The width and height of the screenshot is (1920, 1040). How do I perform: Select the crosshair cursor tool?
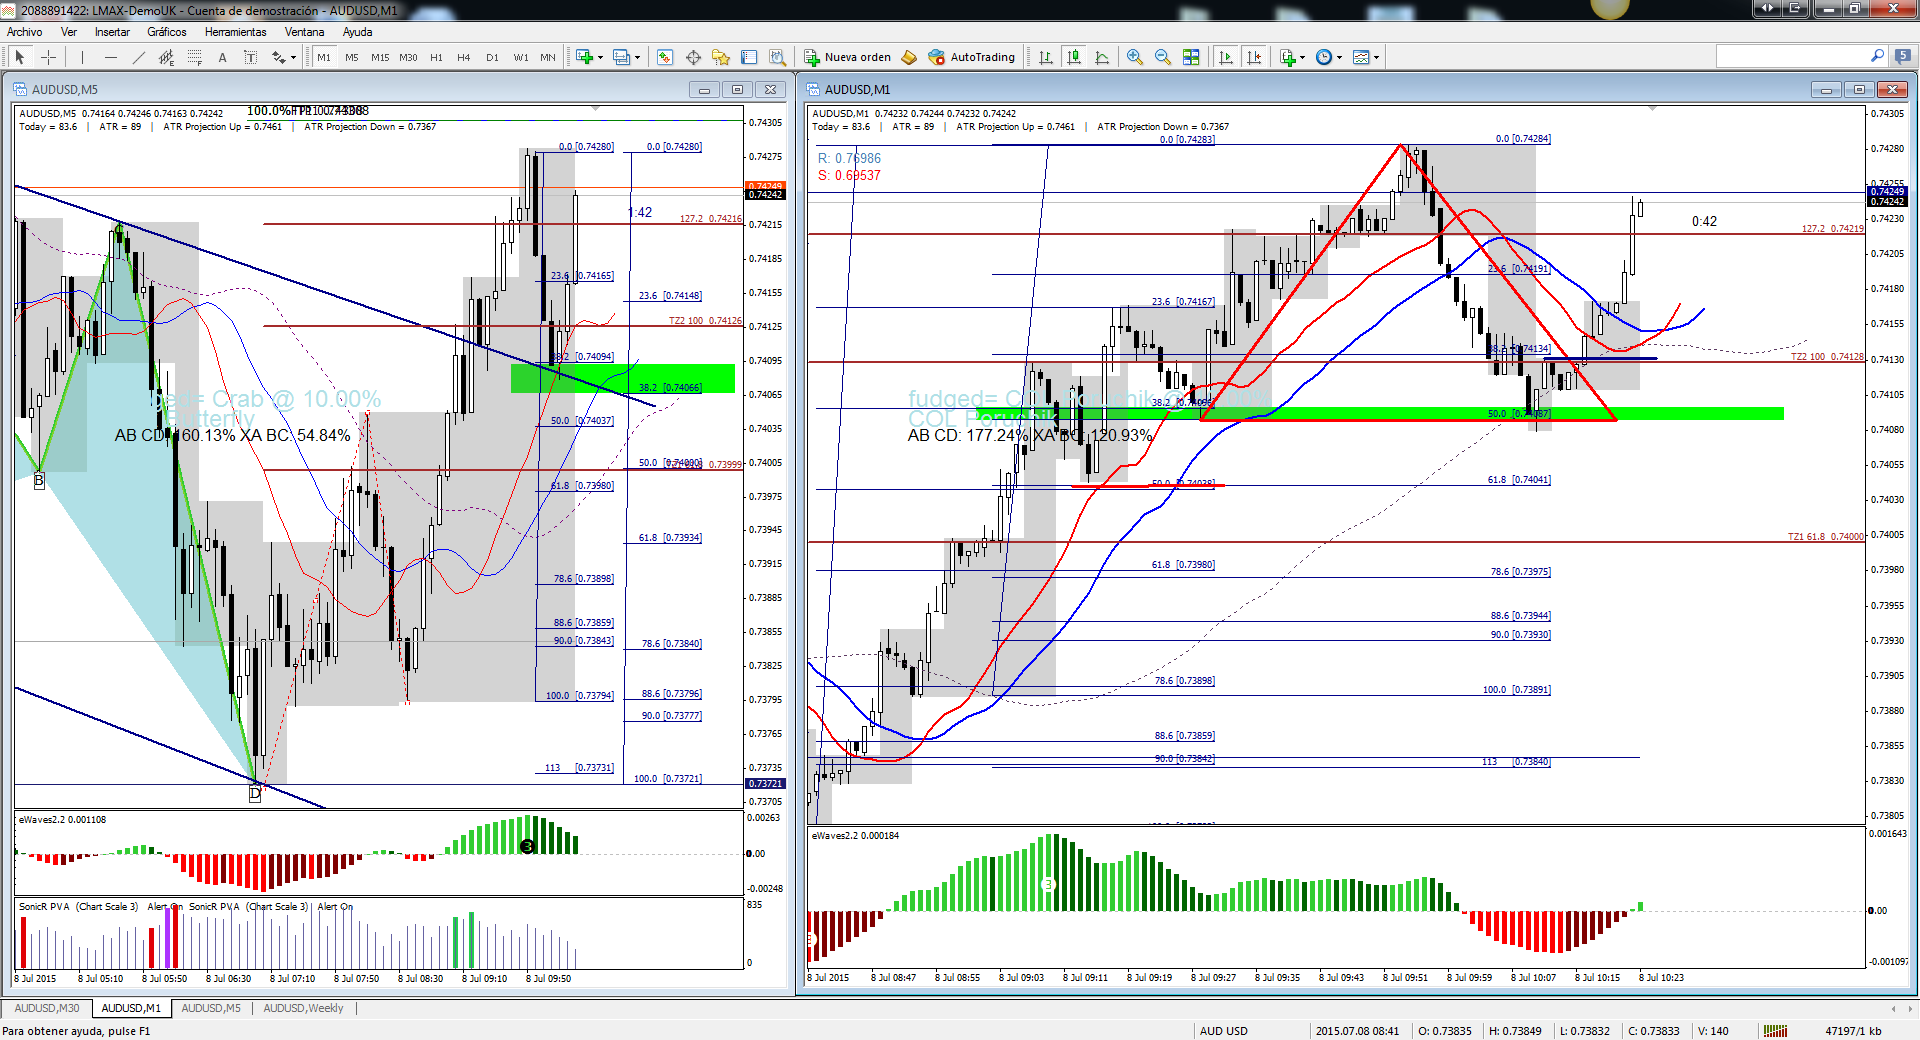(x=47, y=57)
